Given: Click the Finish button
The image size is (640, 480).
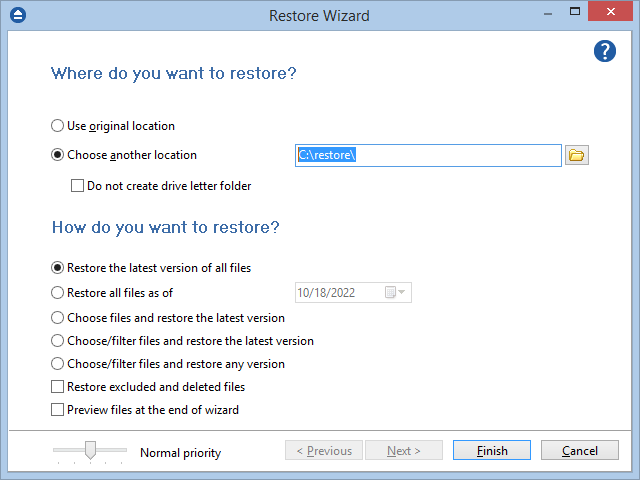Looking at the screenshot, I should (492, 451).
